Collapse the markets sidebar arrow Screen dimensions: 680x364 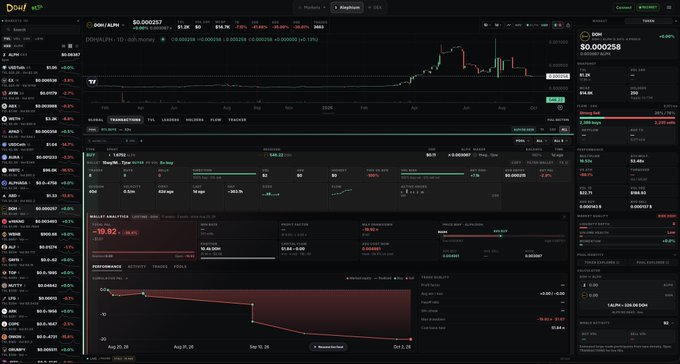pyautogui.click(x=78, y=21)
